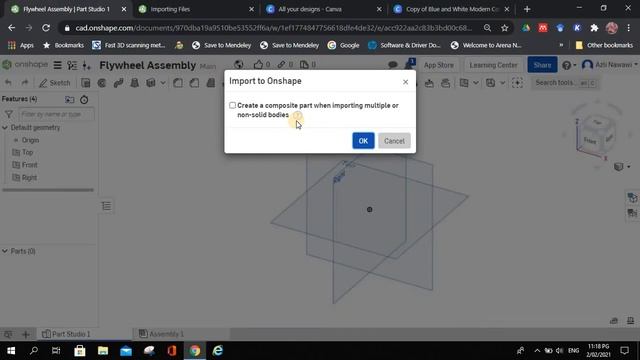The image size is (640, 360).
Task: Open the versions and history icon
Action: (x=72, y=65)
